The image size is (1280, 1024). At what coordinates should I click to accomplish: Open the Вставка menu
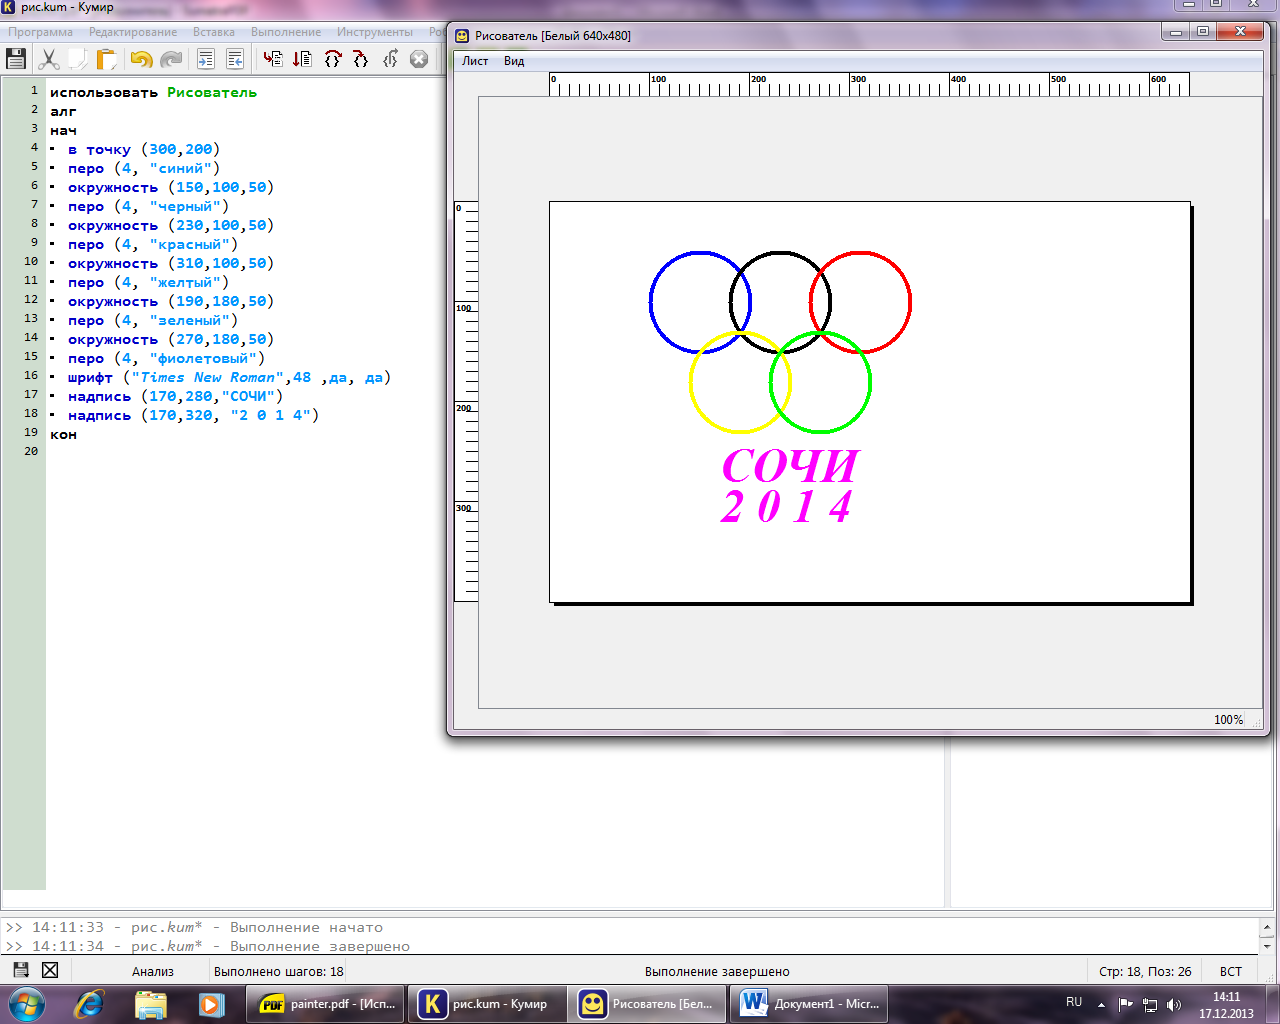coord(214,32)
